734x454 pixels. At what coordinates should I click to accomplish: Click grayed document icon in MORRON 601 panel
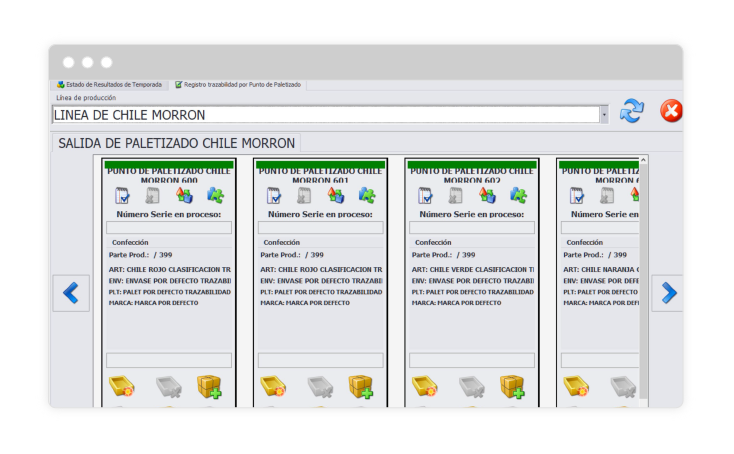pos(304,195)
